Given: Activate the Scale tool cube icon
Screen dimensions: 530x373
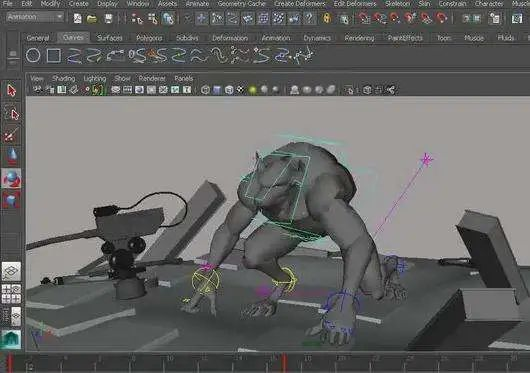Looking at the screenshot, I should coord(11,199).
